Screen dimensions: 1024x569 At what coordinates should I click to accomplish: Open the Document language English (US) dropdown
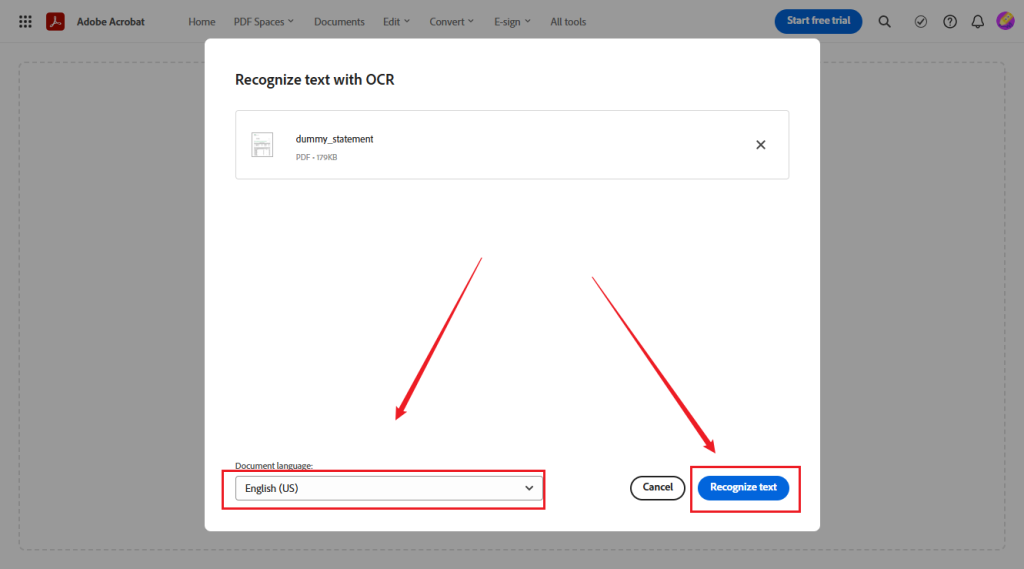[x=389, y=488]
